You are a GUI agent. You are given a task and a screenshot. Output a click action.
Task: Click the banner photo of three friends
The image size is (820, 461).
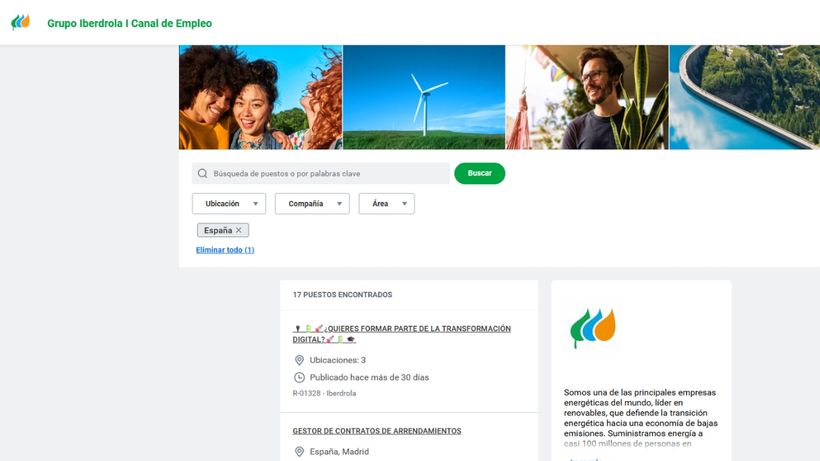tap(260, 97)
